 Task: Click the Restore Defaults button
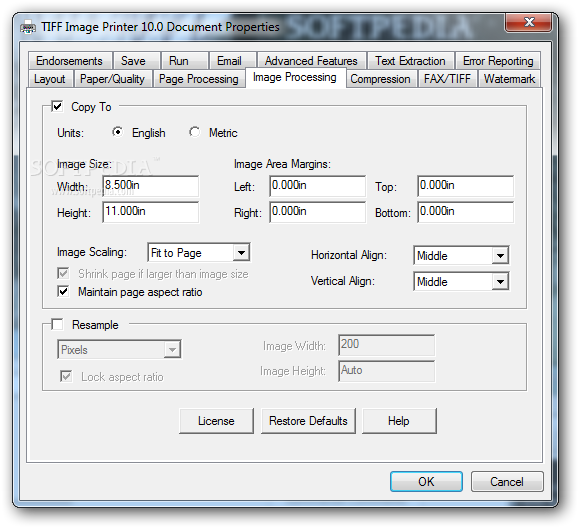click(x=308, y=421)
